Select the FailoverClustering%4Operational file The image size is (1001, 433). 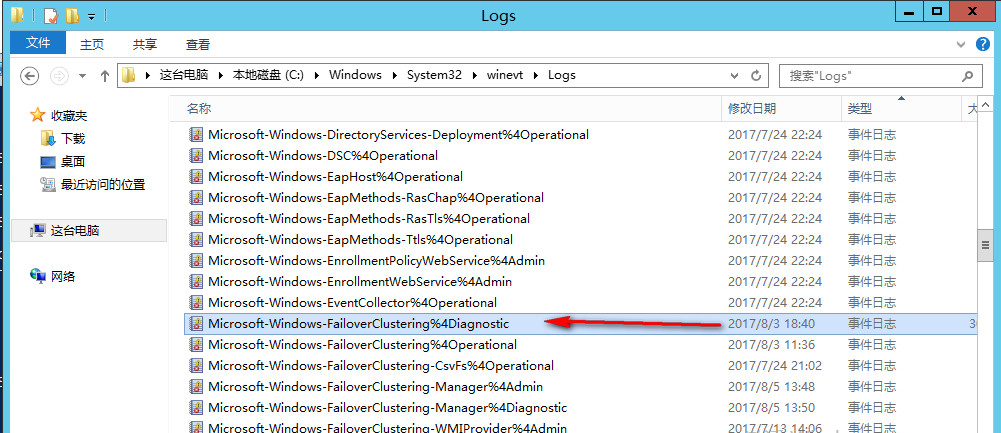point(362,344)
